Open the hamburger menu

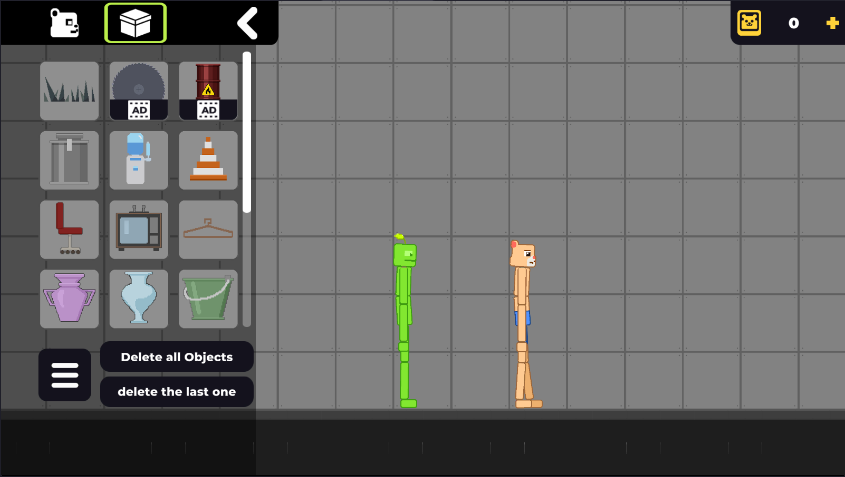tap(65, 375)
